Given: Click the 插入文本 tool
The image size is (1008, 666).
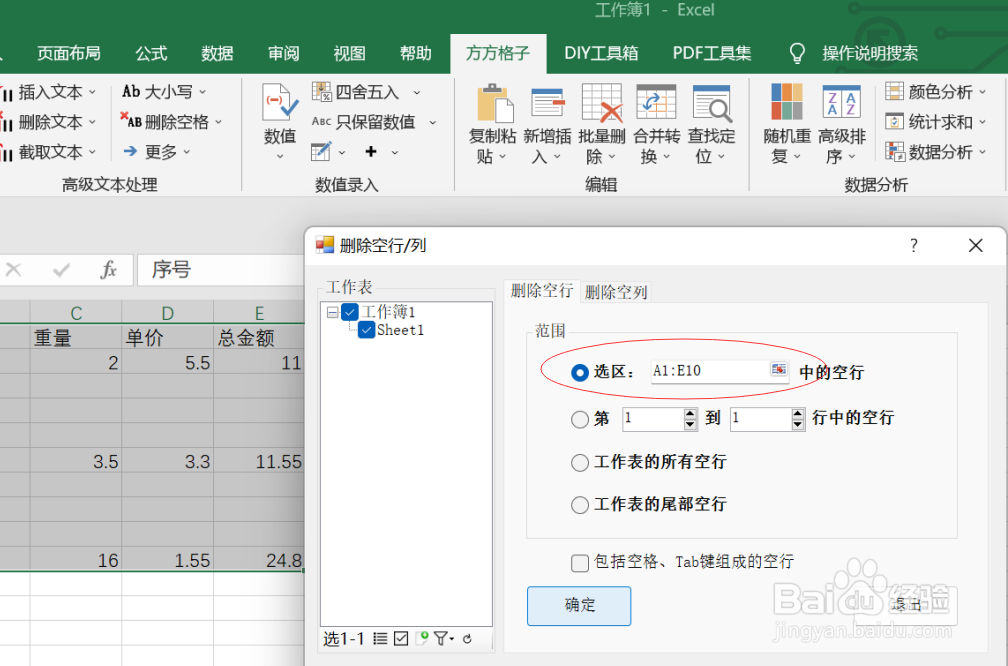Looking at the screenshot, I should [48, 93].
